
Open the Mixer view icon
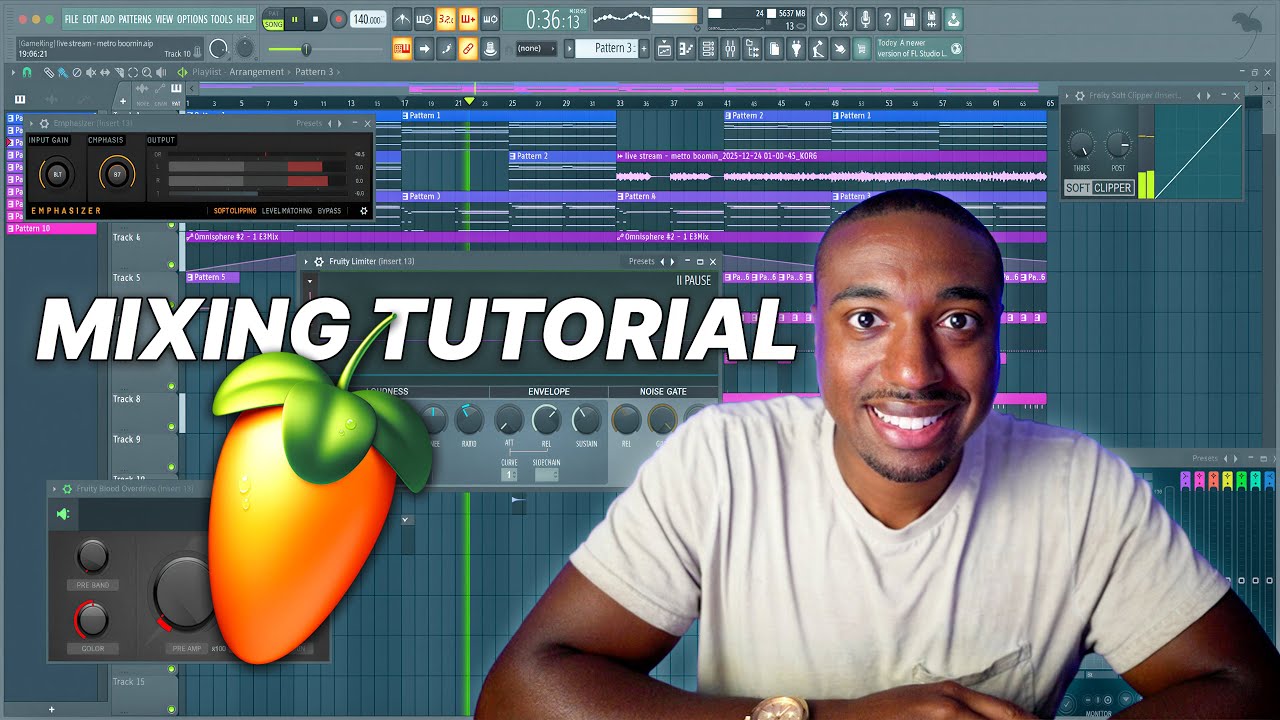pyautogui.click(x=730, y=48)
